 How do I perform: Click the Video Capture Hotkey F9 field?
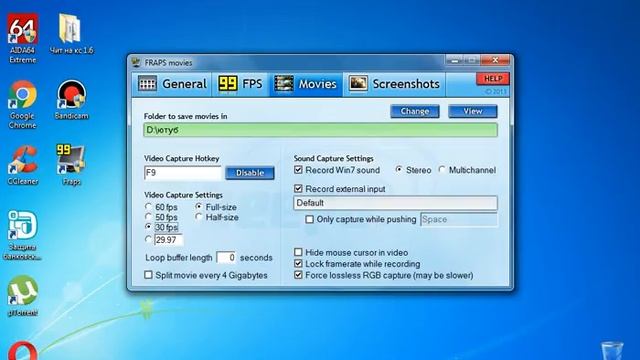183,173
